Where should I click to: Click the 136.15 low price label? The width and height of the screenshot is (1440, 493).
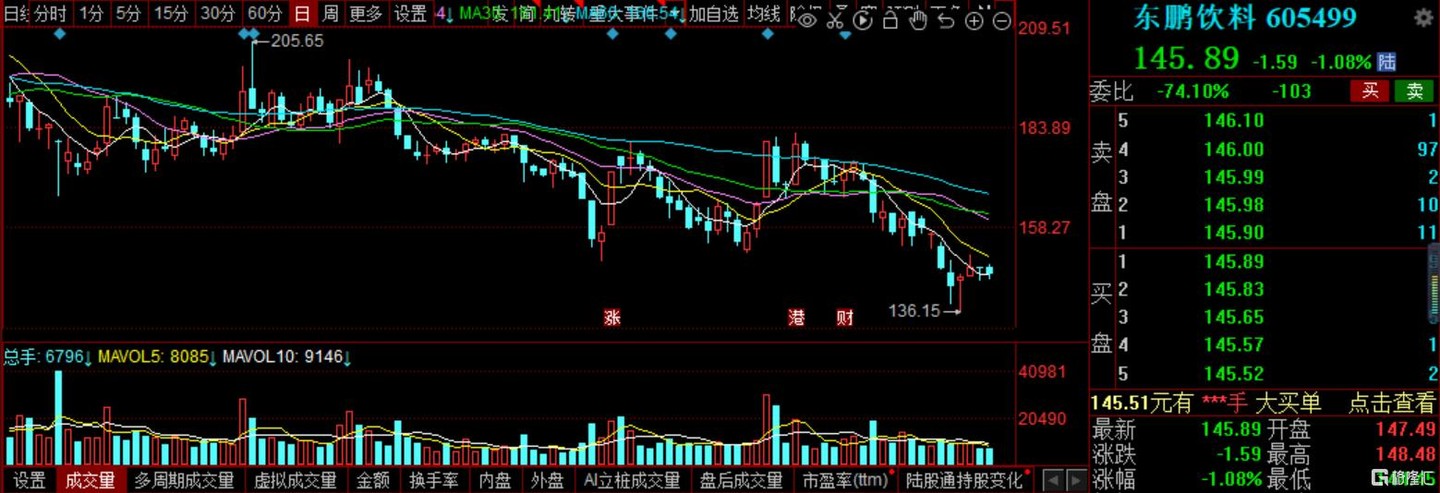914,311
